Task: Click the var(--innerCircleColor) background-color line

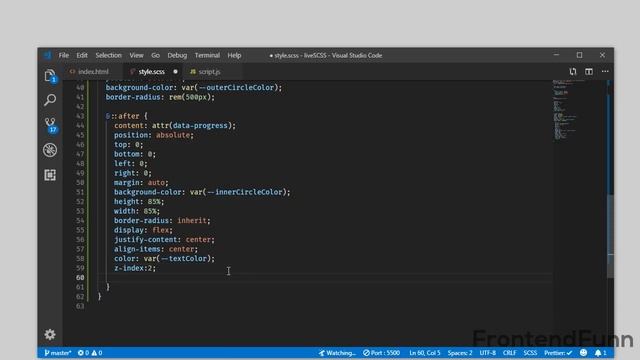Action: tap(202, 192)
